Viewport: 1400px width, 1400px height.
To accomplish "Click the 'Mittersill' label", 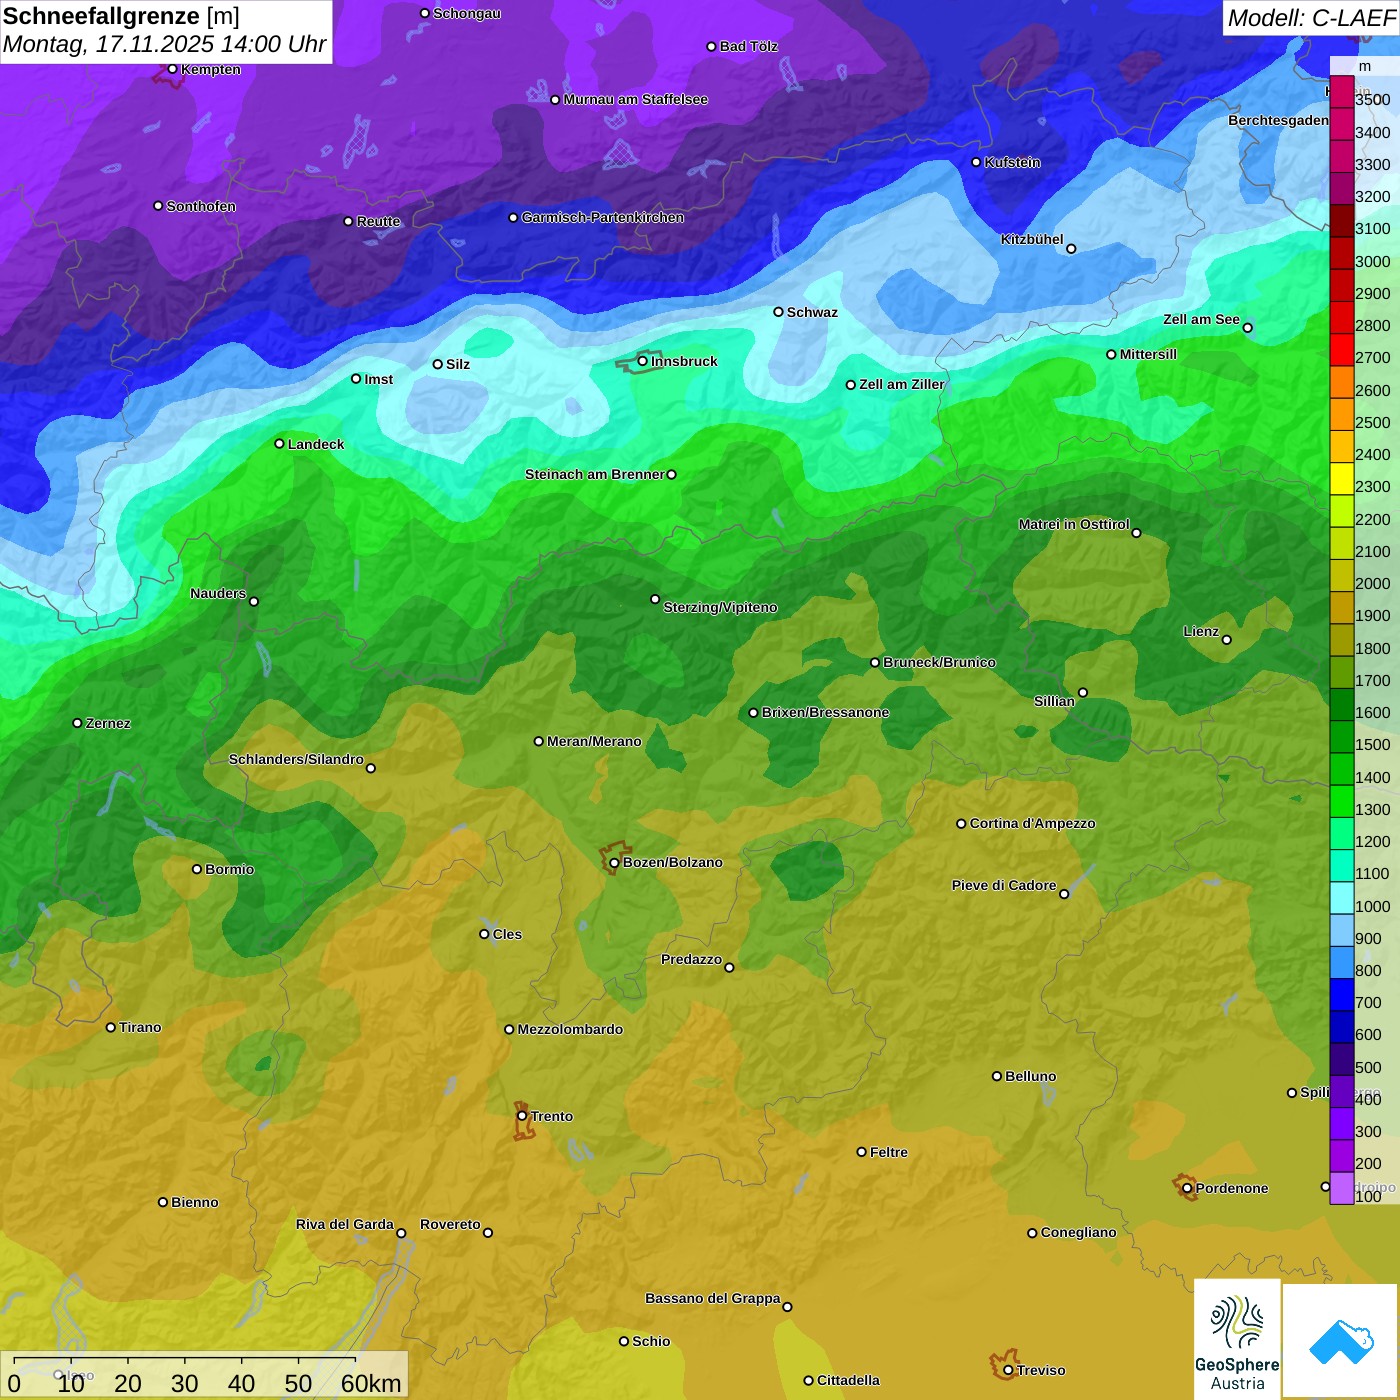I will [x=1148, y=354].
